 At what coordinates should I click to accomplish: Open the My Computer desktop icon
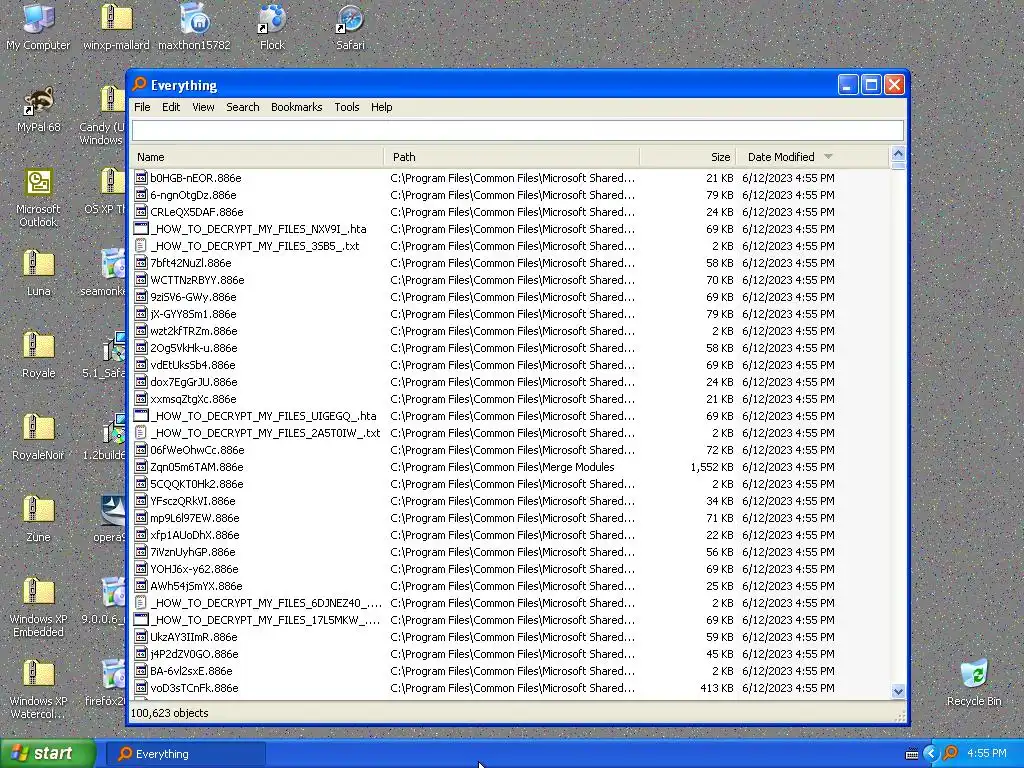point(38,18)
